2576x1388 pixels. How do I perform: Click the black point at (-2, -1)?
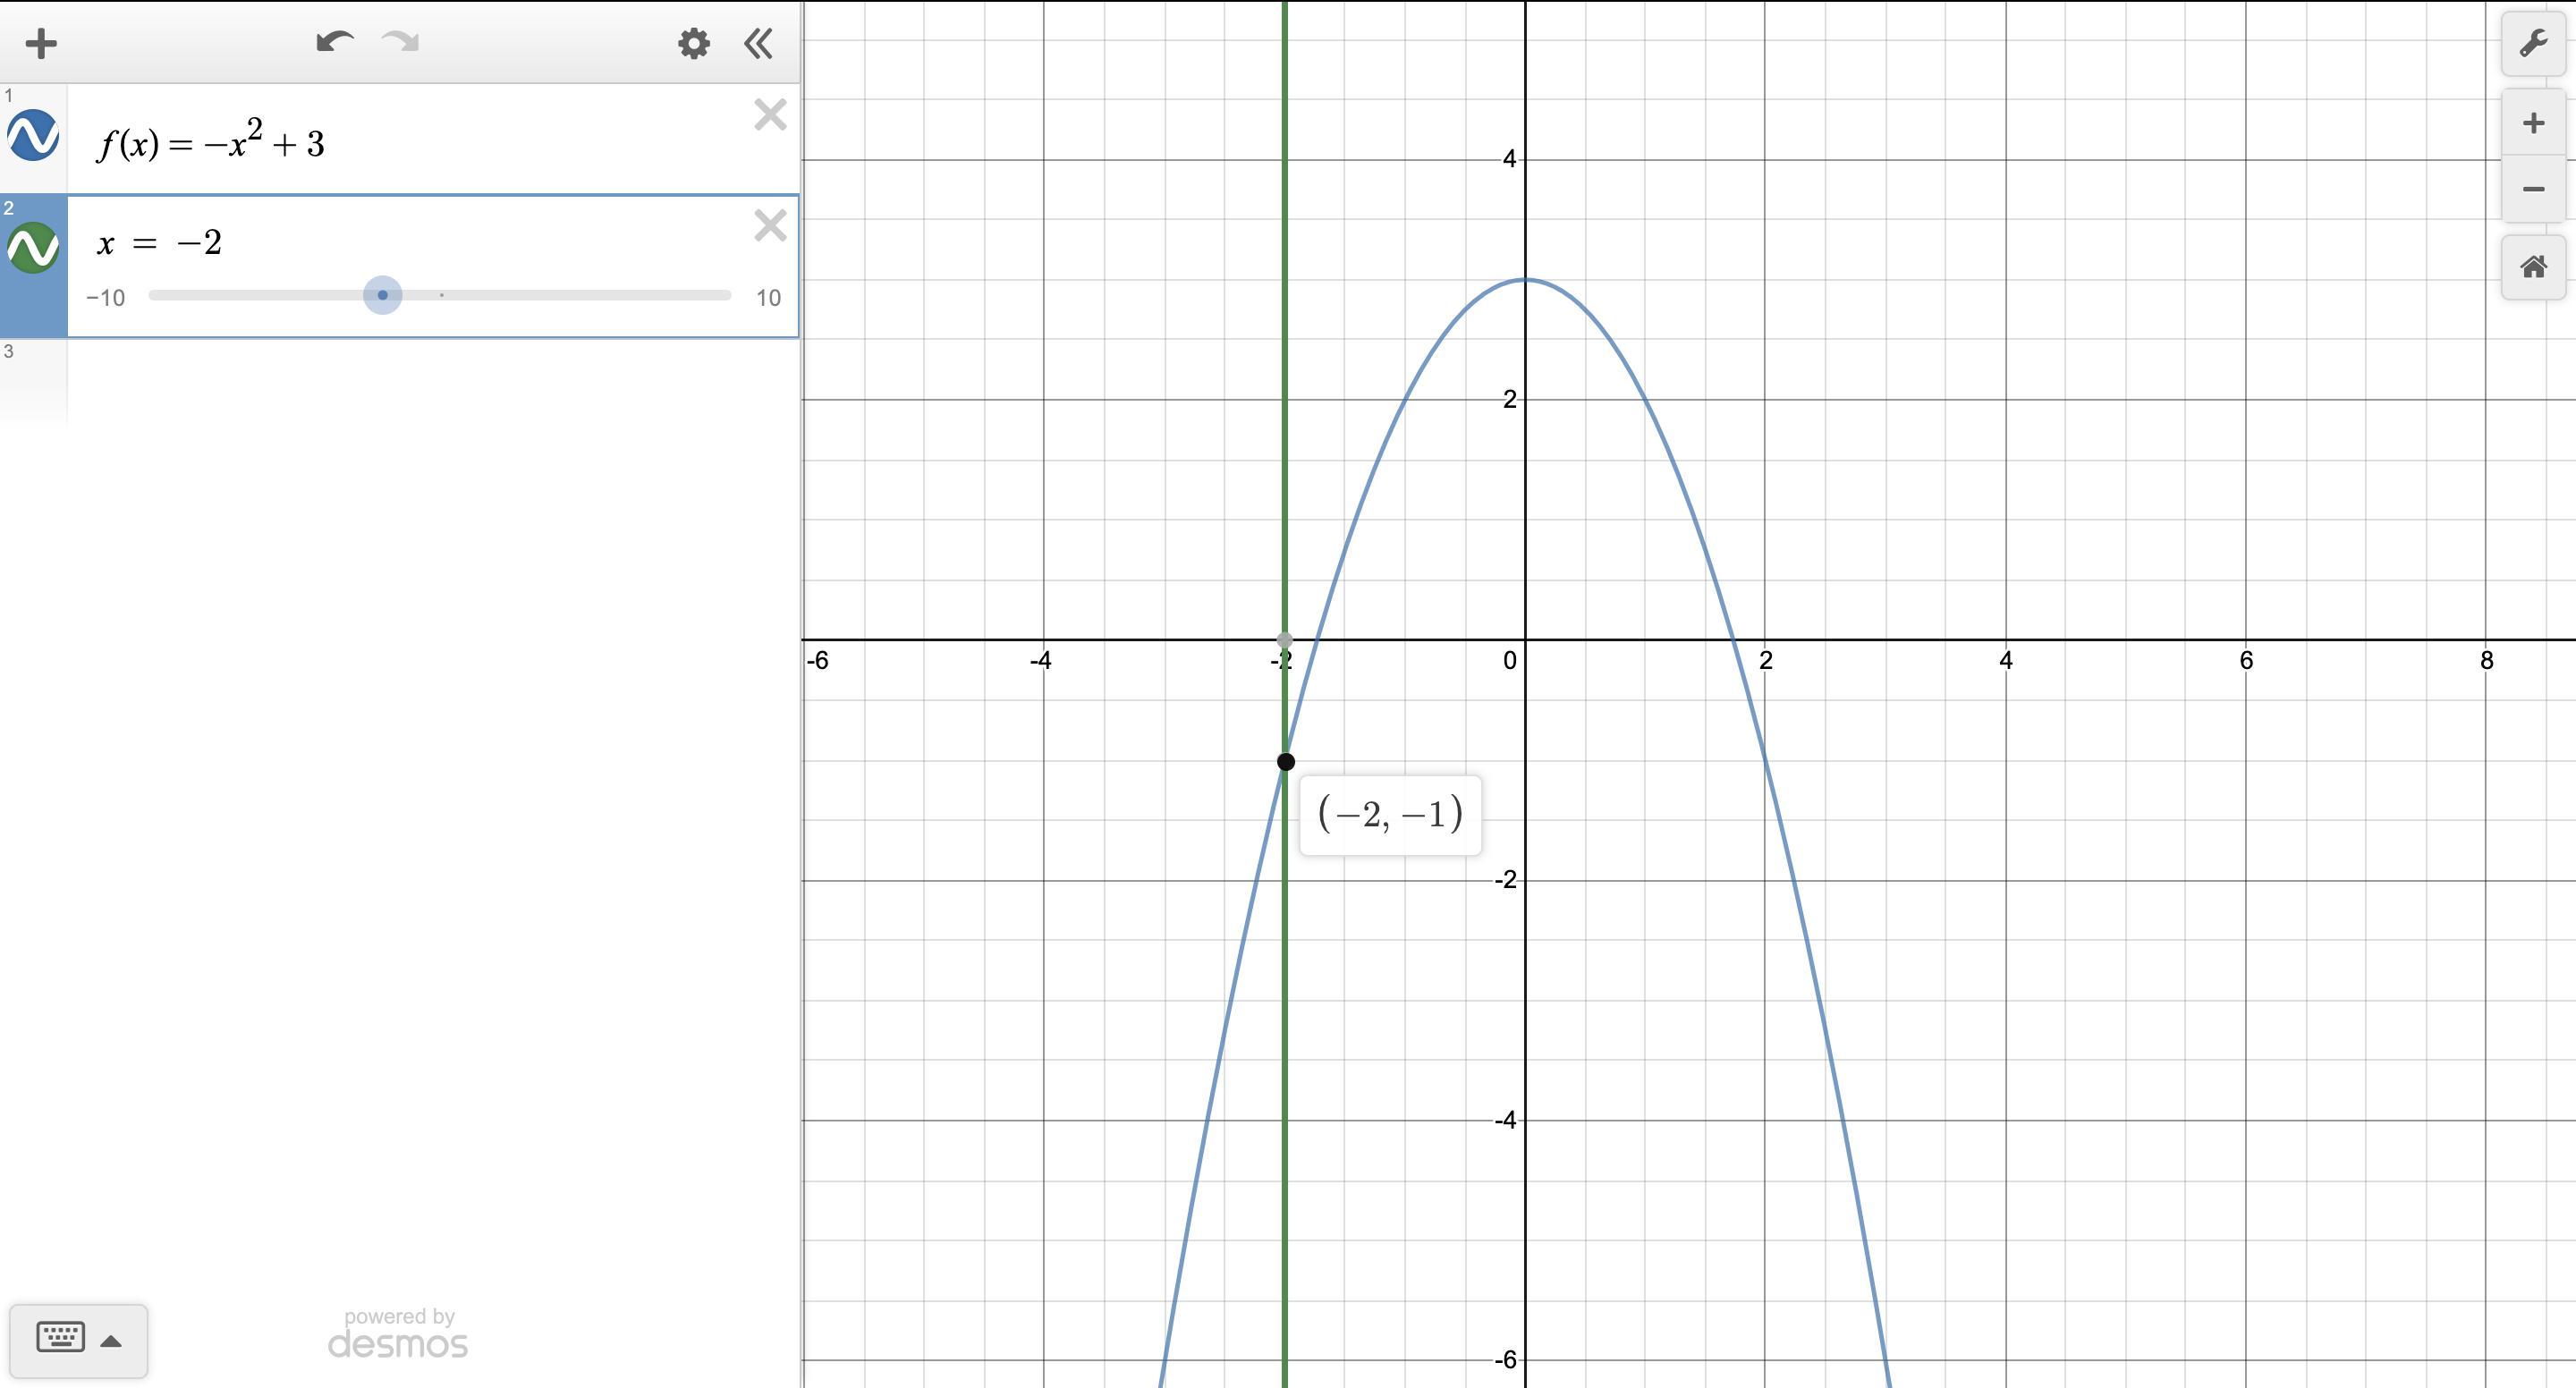pos(1286,762)
